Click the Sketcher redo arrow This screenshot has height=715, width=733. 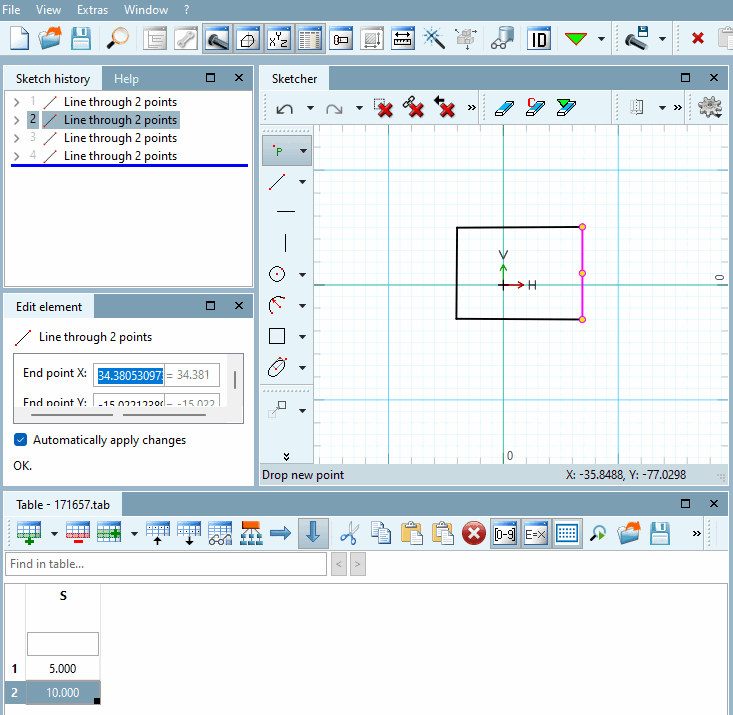[334, 109]
